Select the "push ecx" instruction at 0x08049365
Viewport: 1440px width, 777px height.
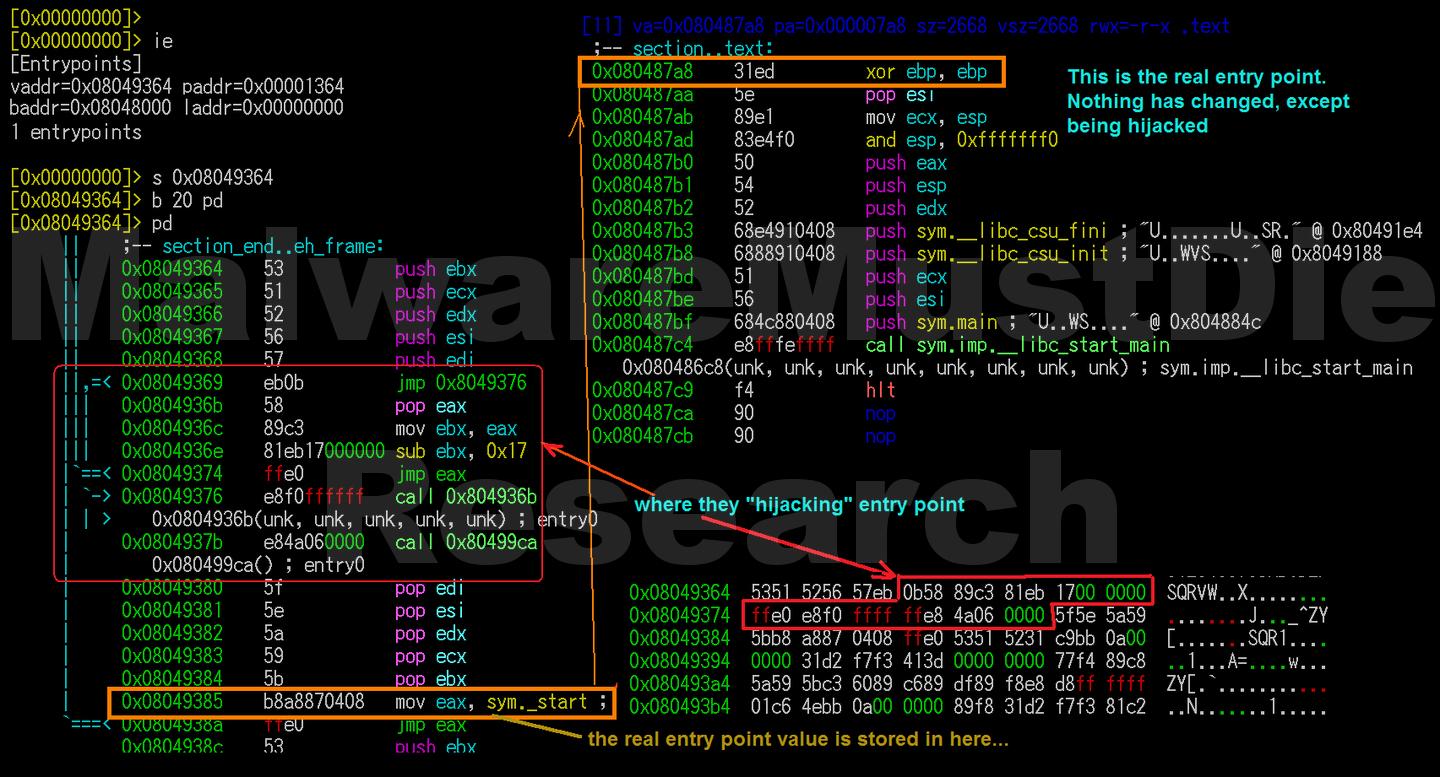coord(436,292)
